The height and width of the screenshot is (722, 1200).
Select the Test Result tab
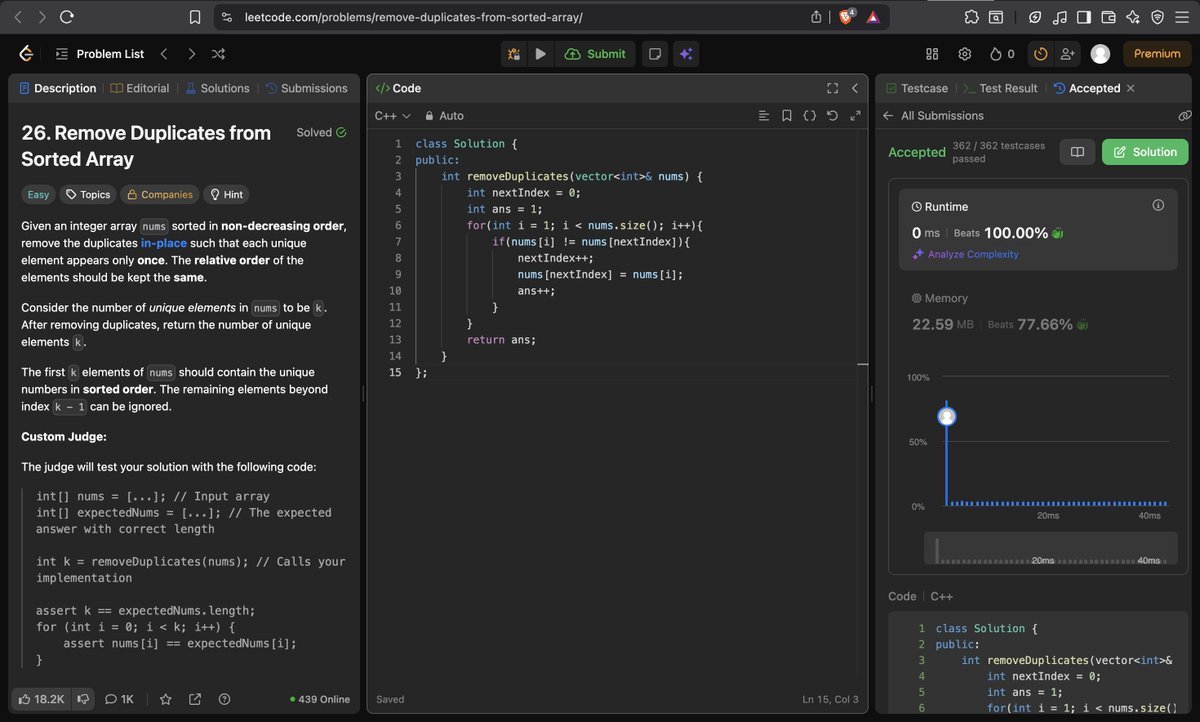1000,88
